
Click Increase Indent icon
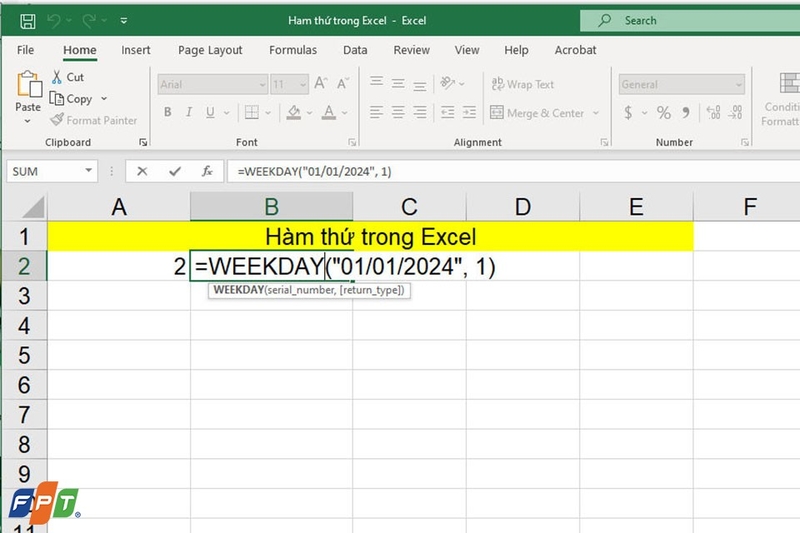click(469, 112)
